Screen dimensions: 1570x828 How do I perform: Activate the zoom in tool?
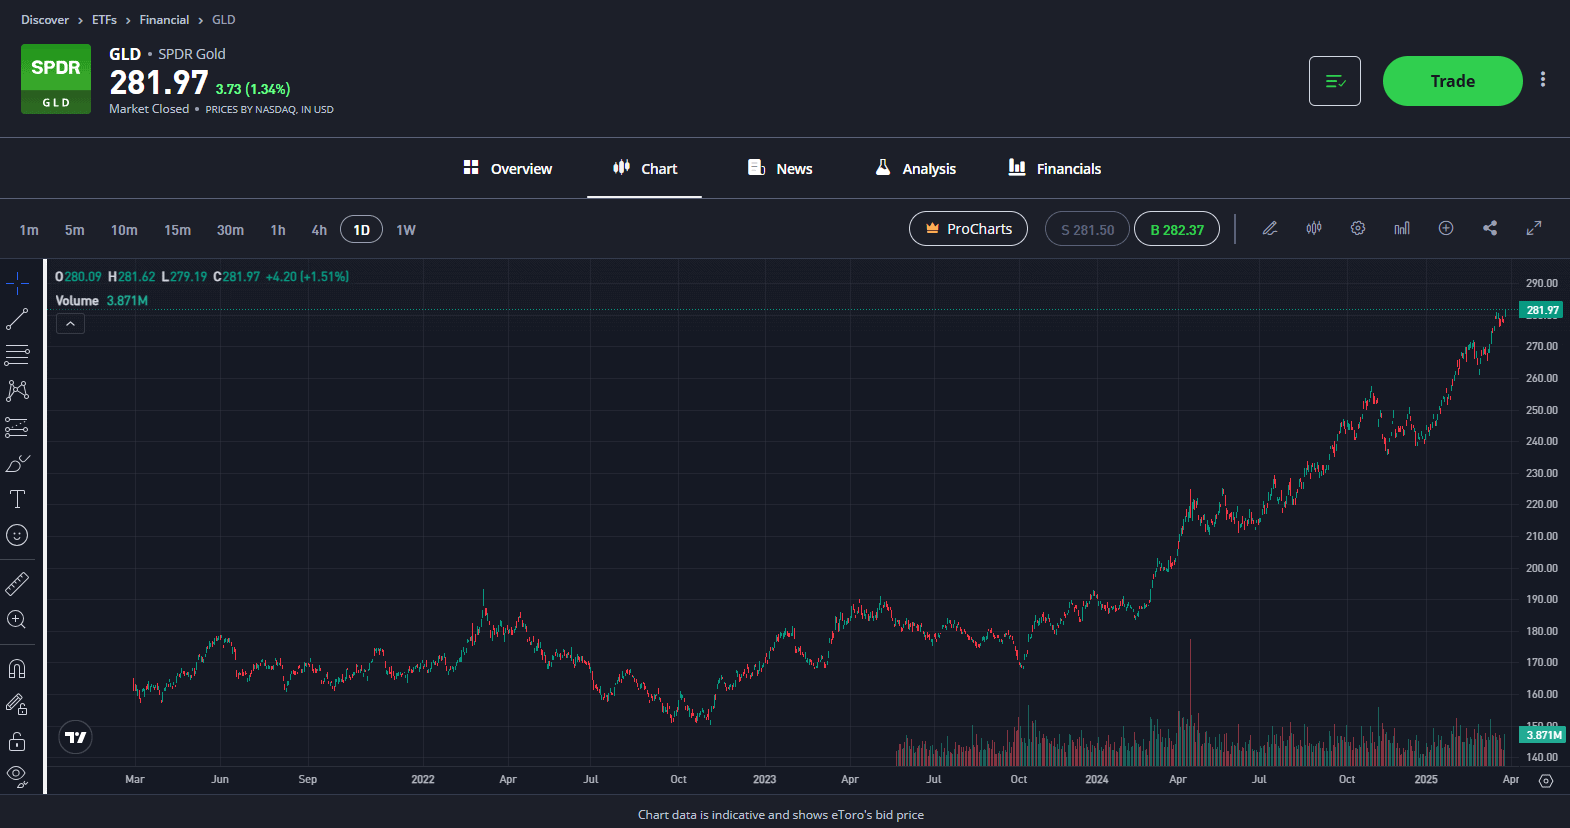(17, 620)
